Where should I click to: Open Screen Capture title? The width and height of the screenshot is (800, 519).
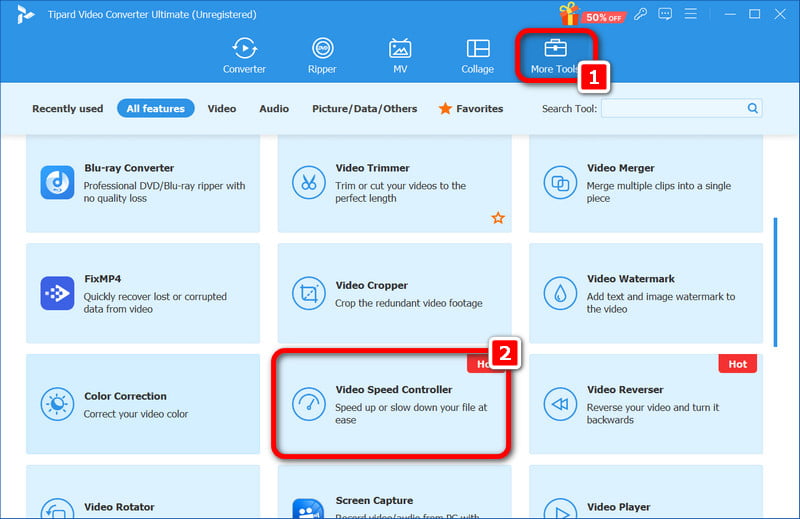[374, 501]
